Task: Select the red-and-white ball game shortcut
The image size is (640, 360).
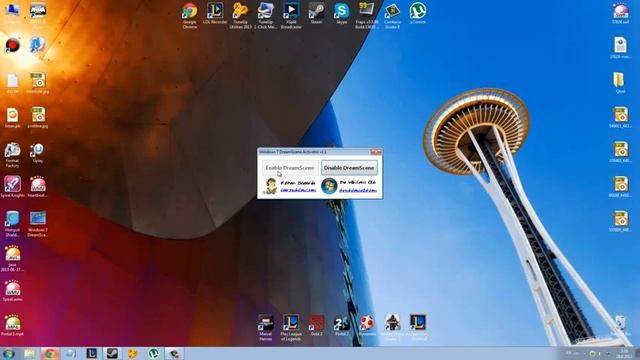Action: [367, 325]
